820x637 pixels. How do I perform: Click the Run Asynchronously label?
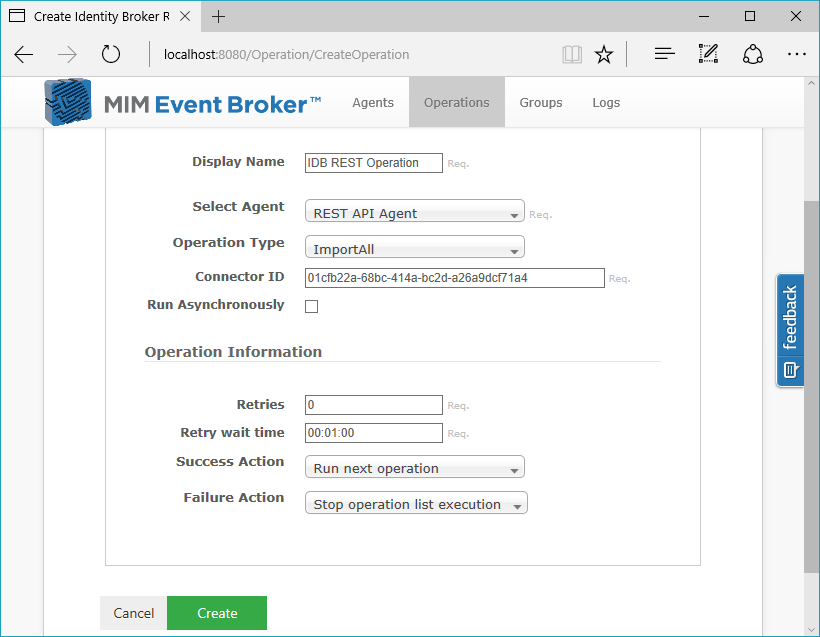[215, 304]
